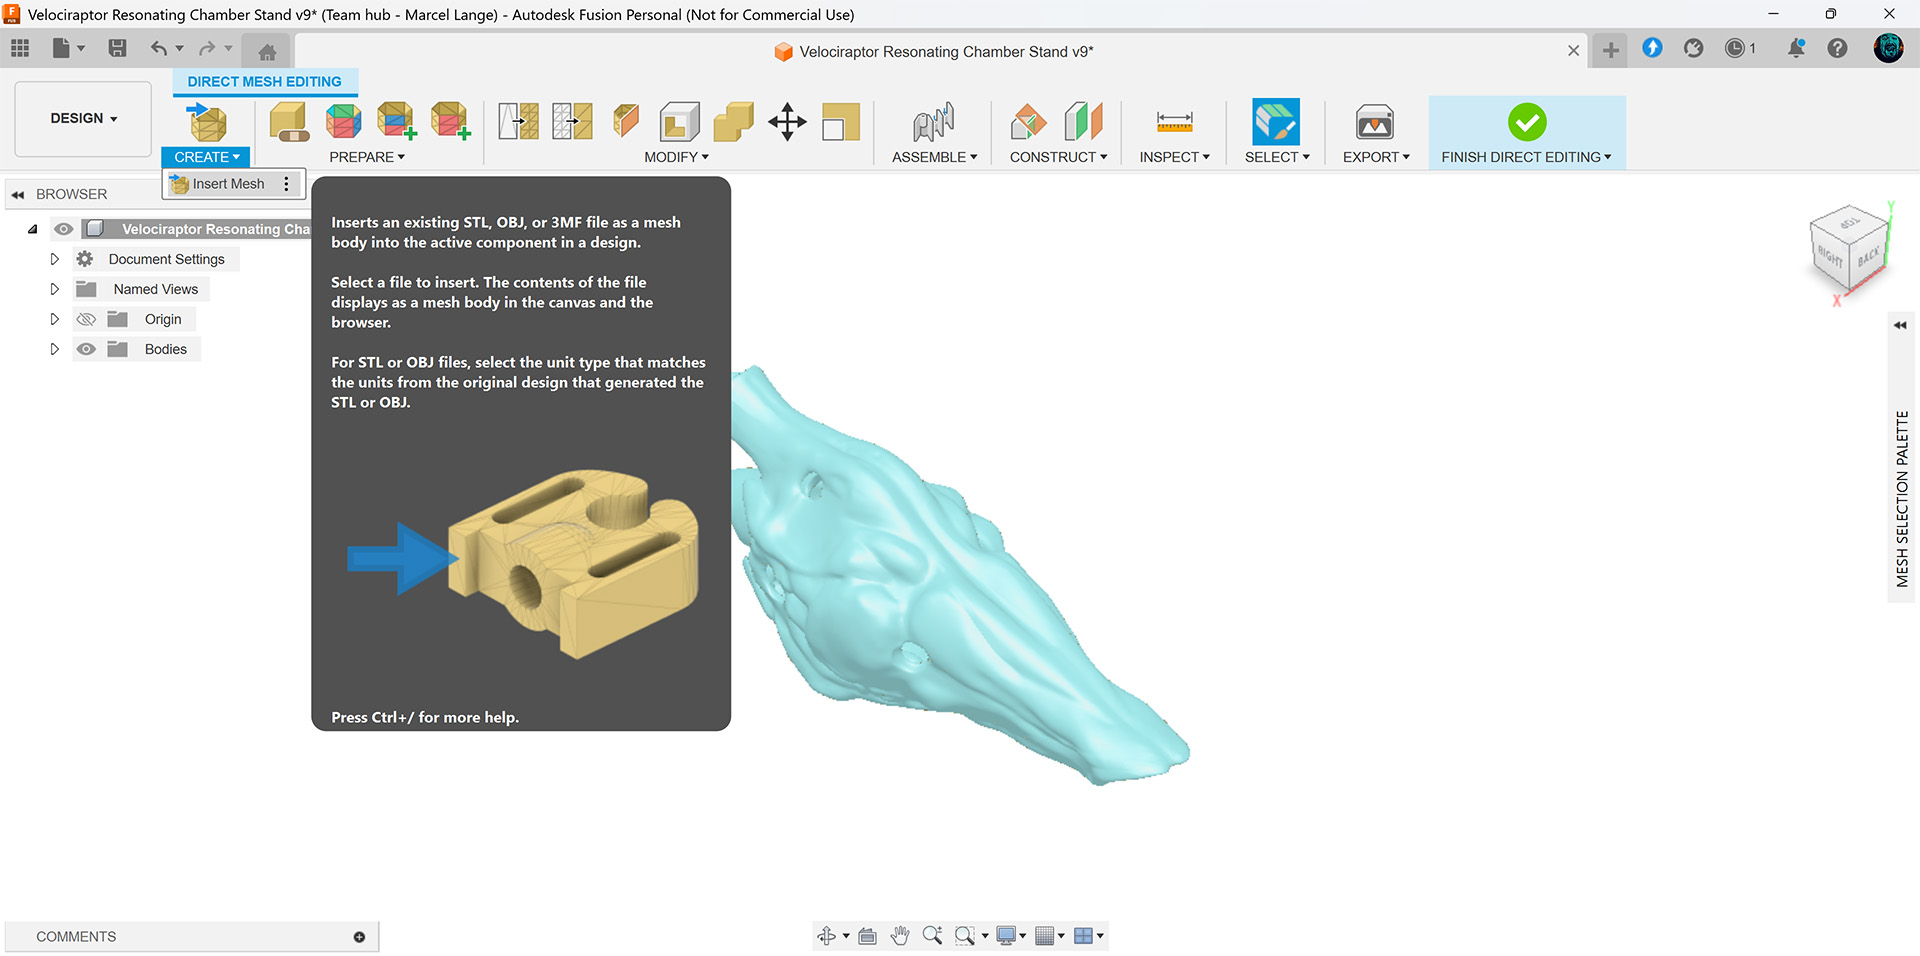The height and width of the screenshot is (956, 1920).
Task: Select the Move/Copy arrows tool
Action: coord(788,122)
